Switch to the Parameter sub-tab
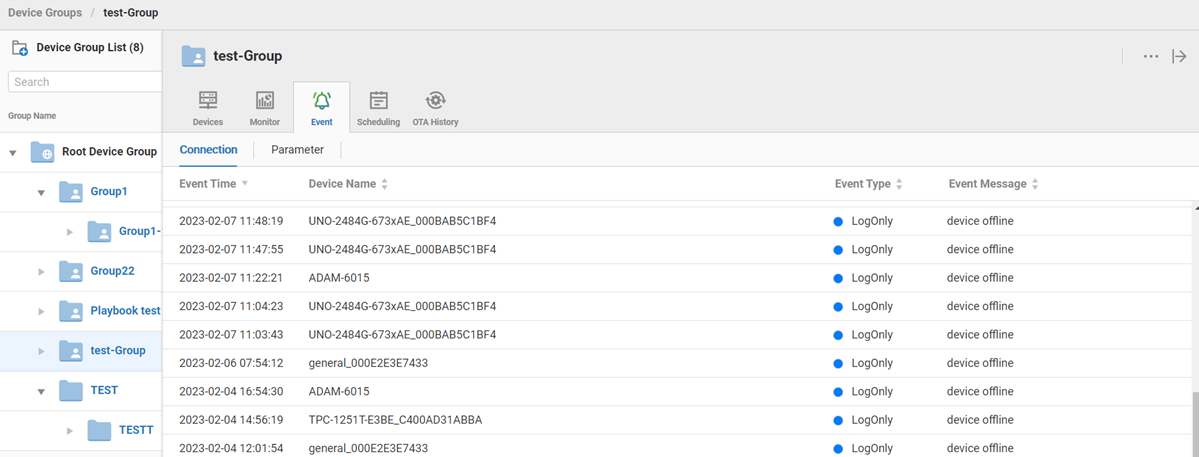 click(x=297, y=150)
